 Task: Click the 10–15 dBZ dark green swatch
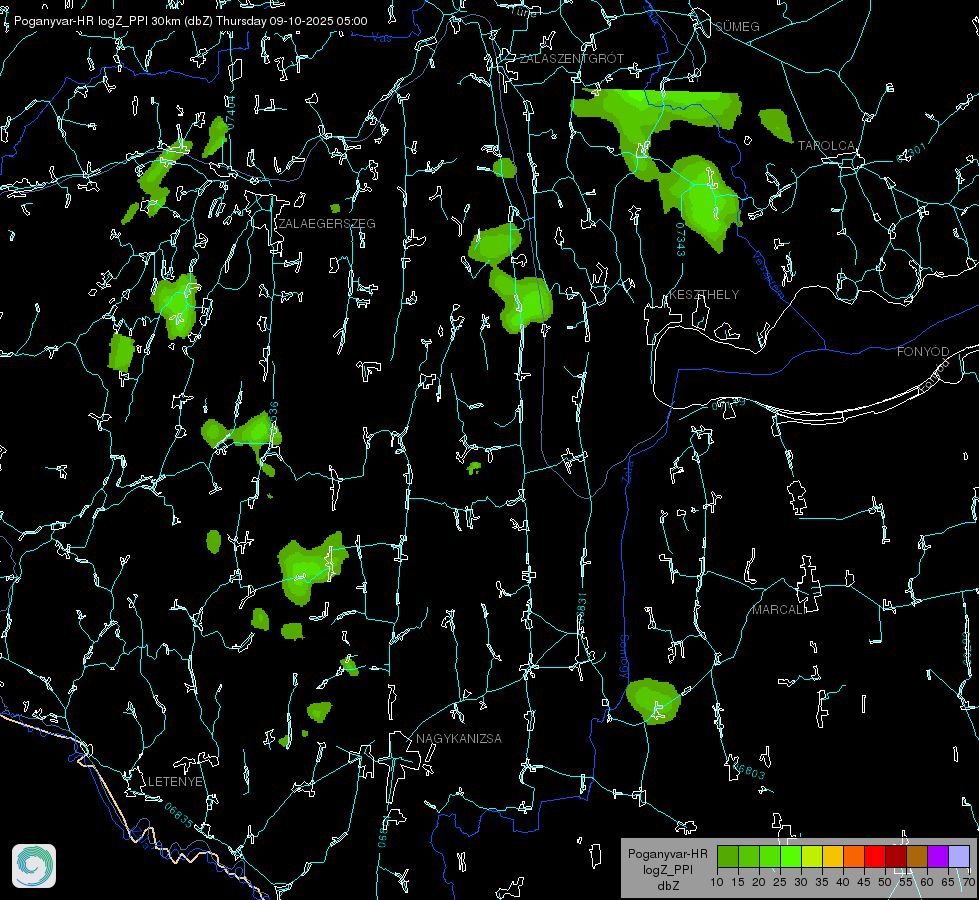728,856
